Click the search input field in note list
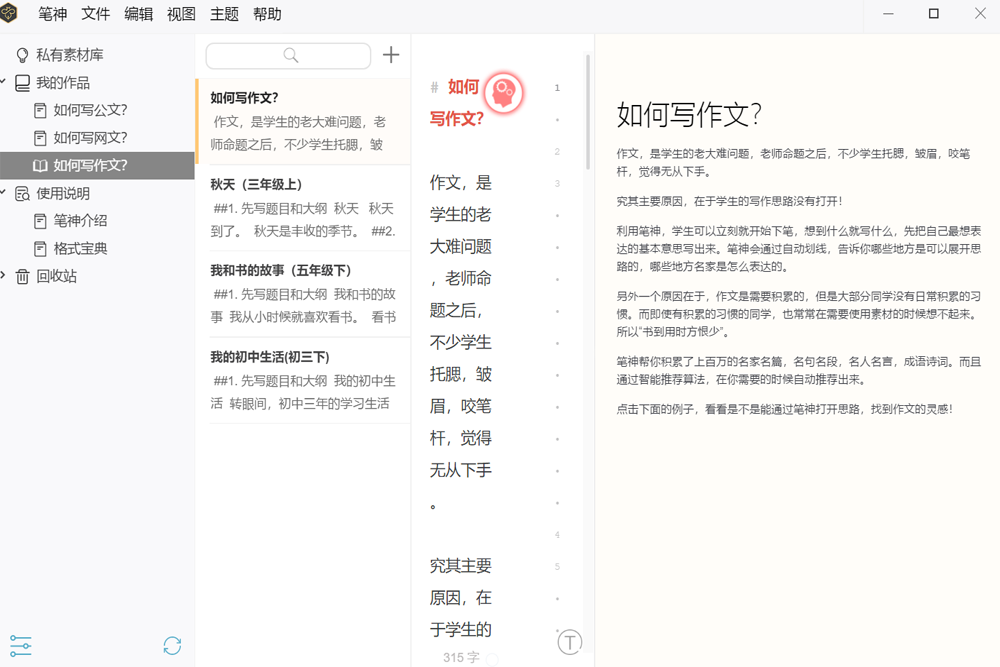The image size is (1000, 667). [288, 55]
